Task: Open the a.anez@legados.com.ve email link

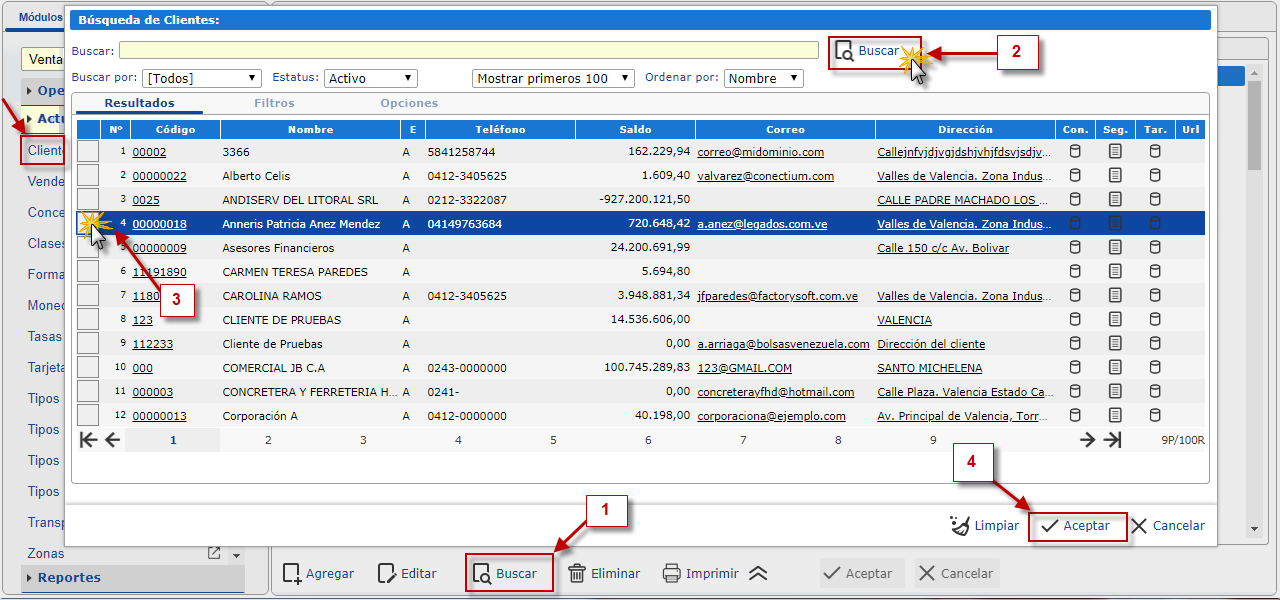Action: pos(762,224)
